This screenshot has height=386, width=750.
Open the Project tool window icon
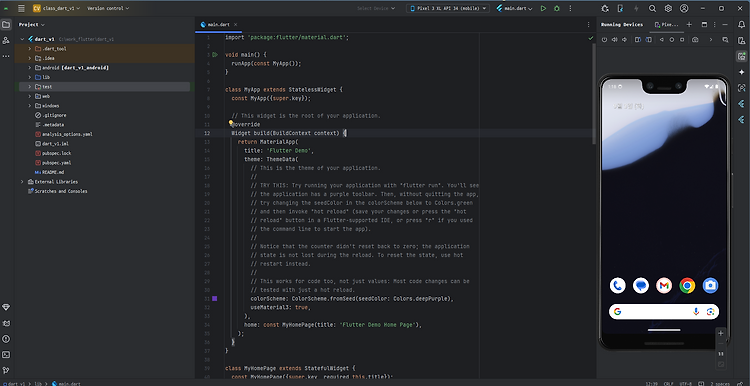point(6,24)
